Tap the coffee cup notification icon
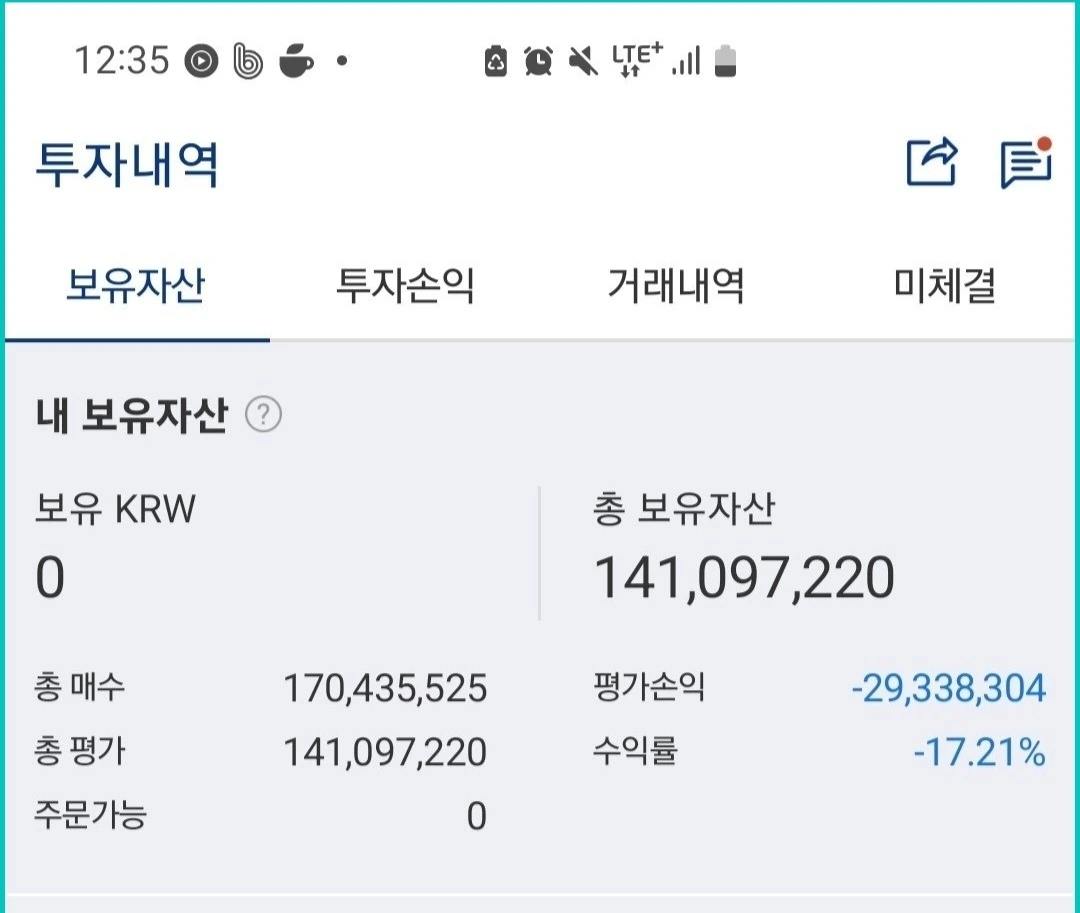The width and height of the screenshot is (1080, 913). pos(296,61)
